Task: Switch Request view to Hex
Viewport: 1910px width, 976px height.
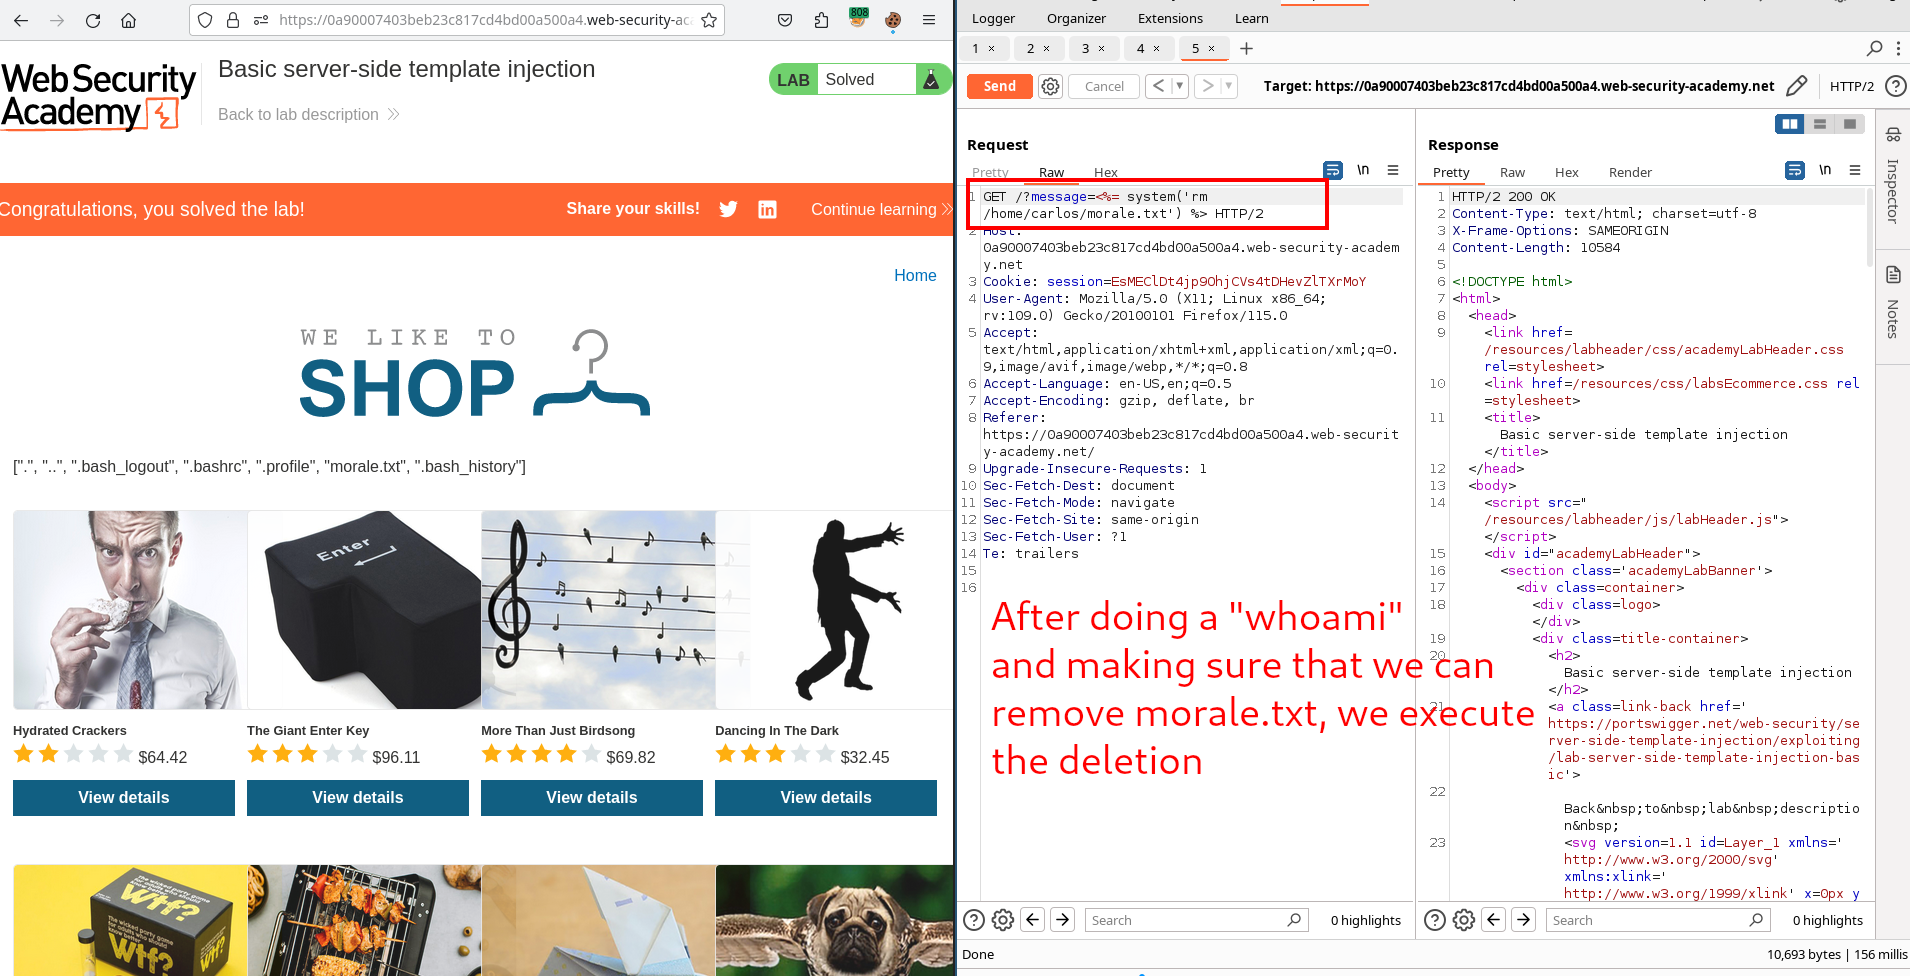Action: coord(1105,172)
